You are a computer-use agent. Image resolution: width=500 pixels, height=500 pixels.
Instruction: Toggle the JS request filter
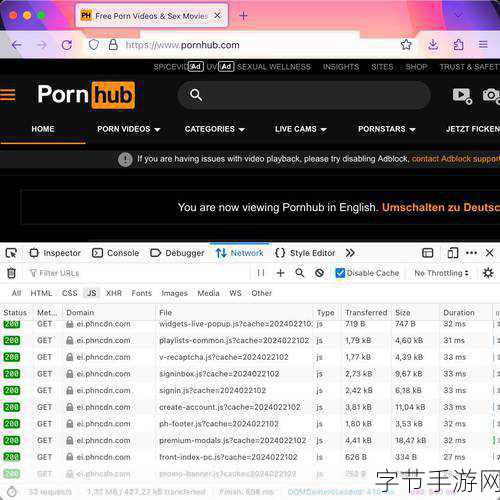(91, 293)
